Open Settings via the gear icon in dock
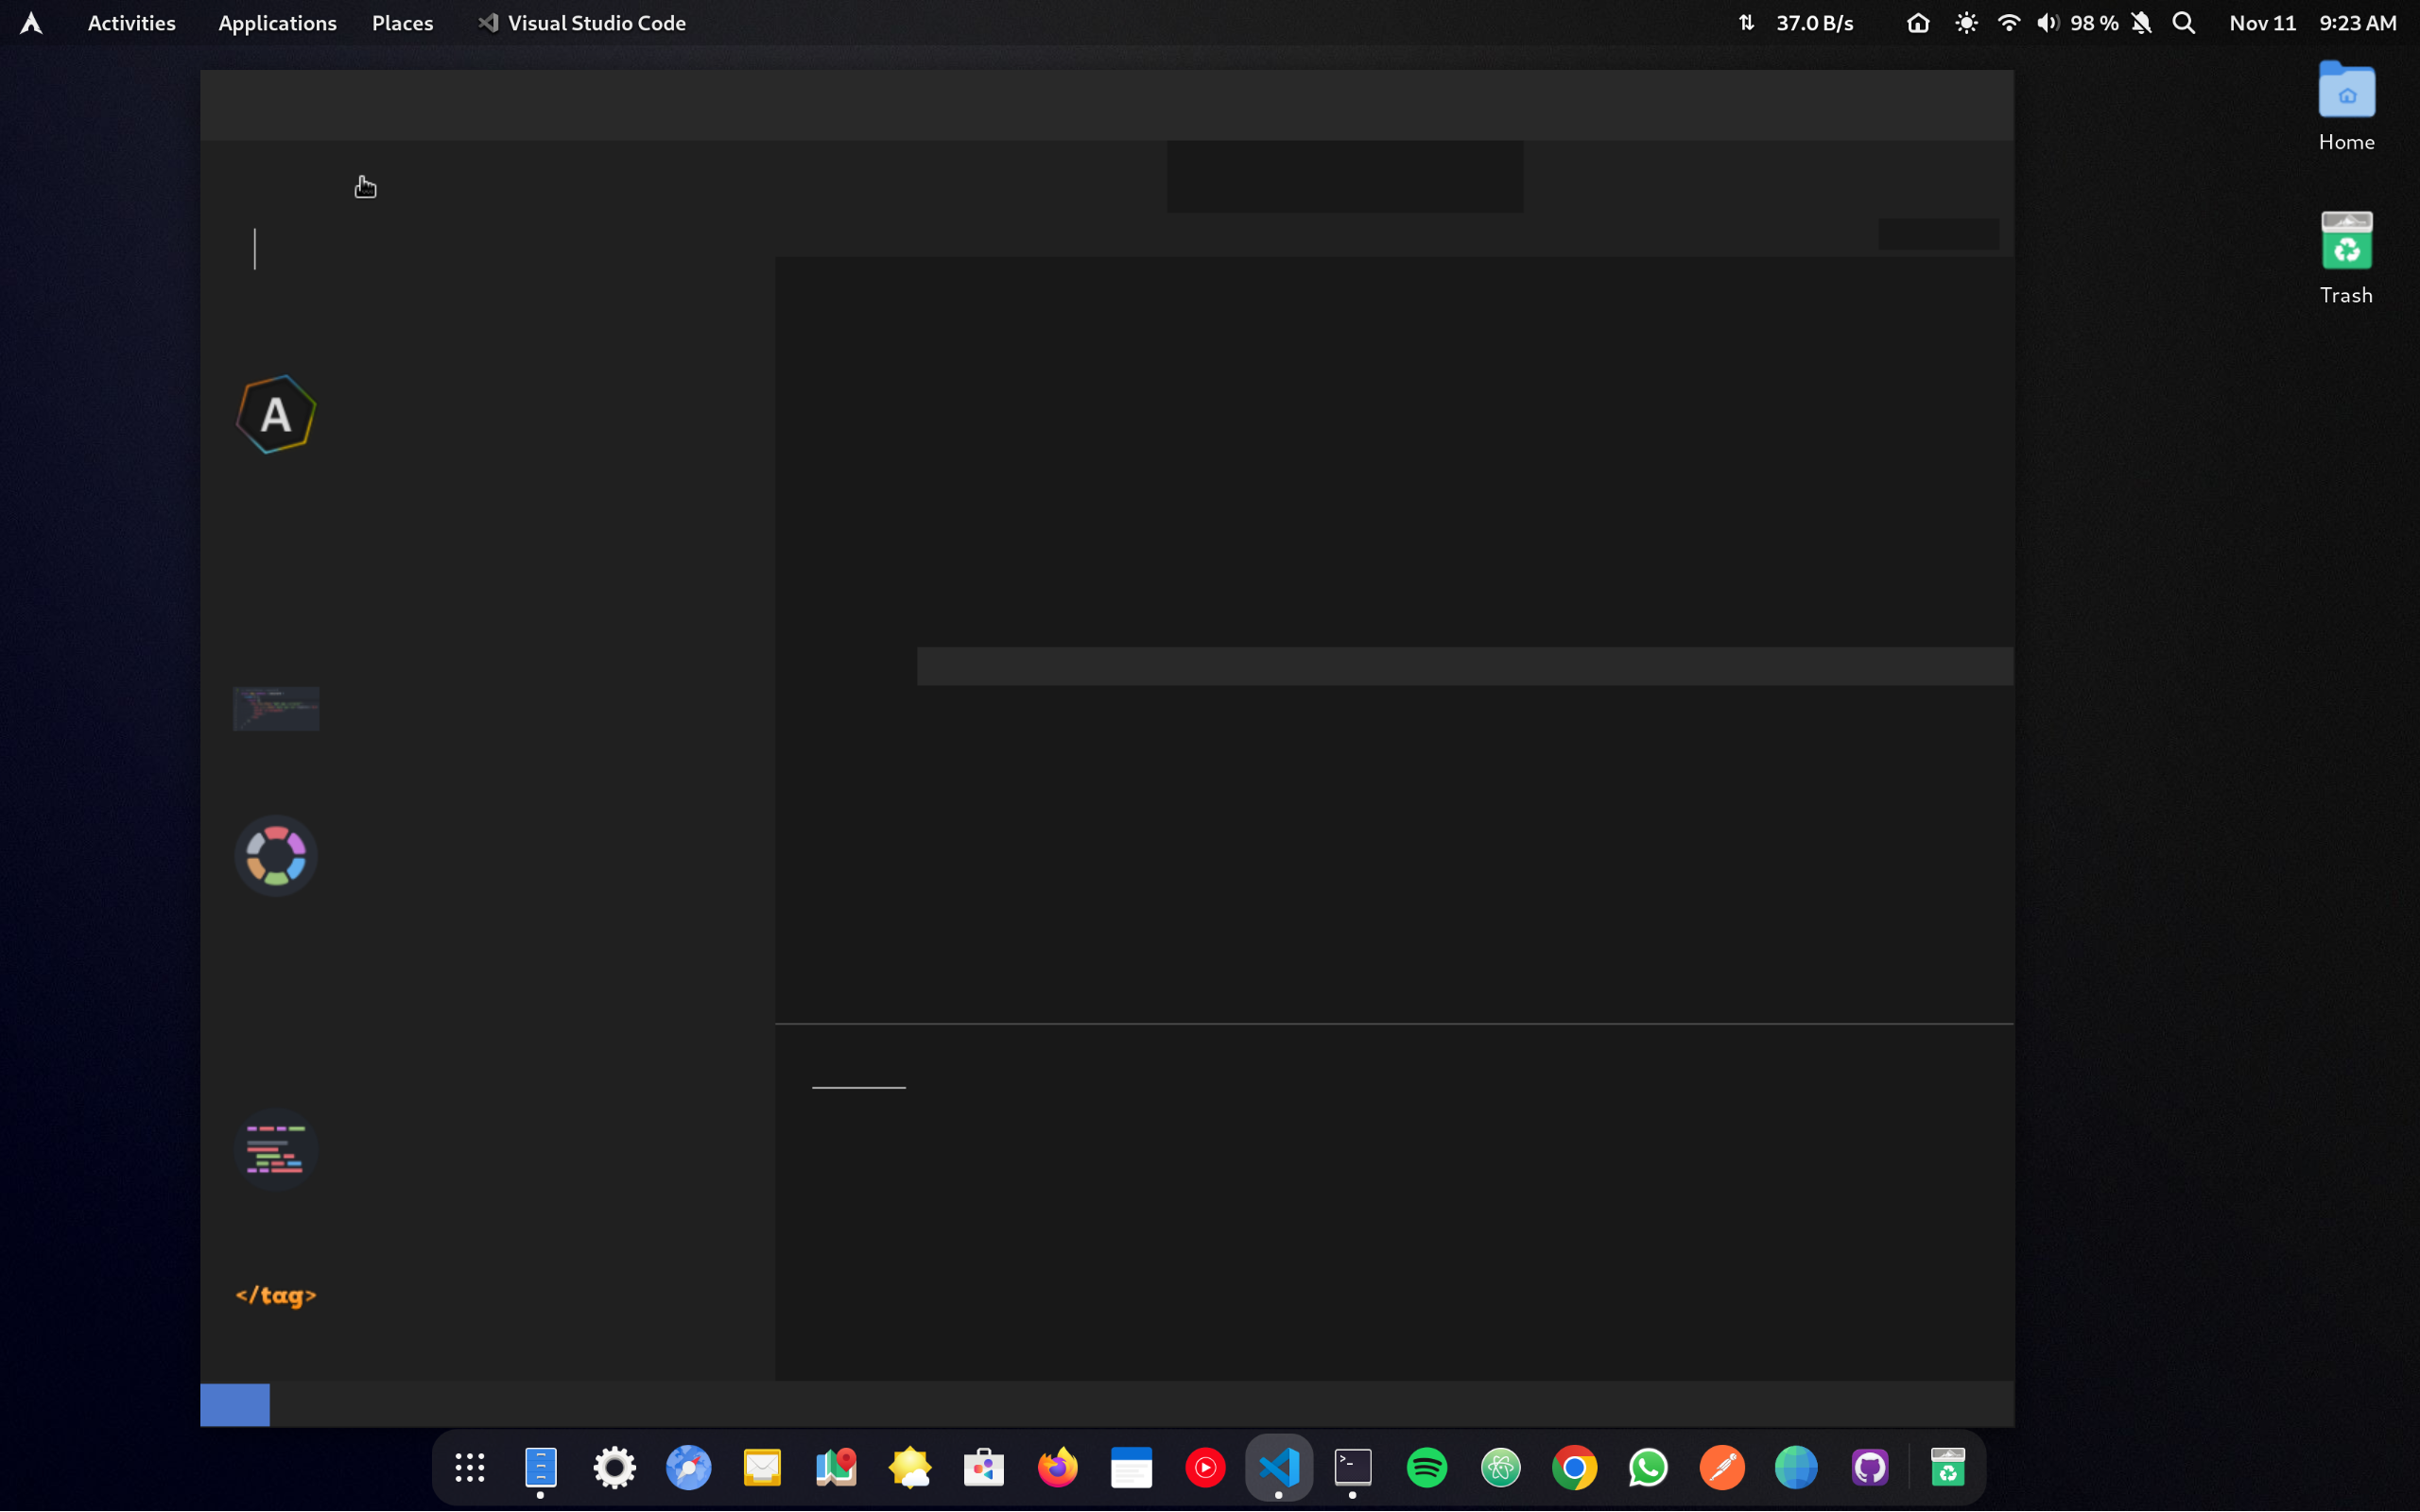 coord(614,1467)
